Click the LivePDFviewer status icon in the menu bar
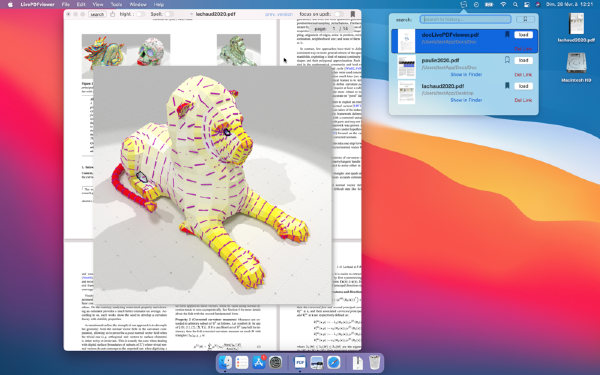 tap(463, 5)
